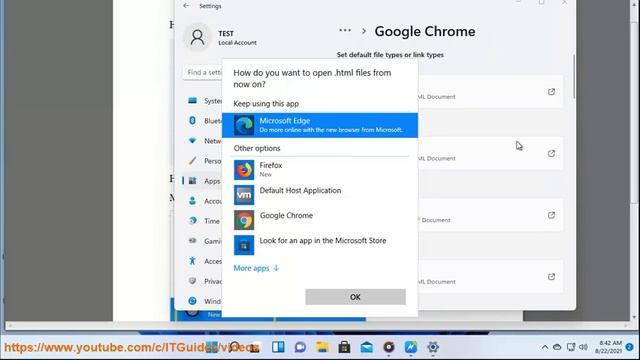
Task: Open the Network settings category
Action: click(x=204, y=140)
